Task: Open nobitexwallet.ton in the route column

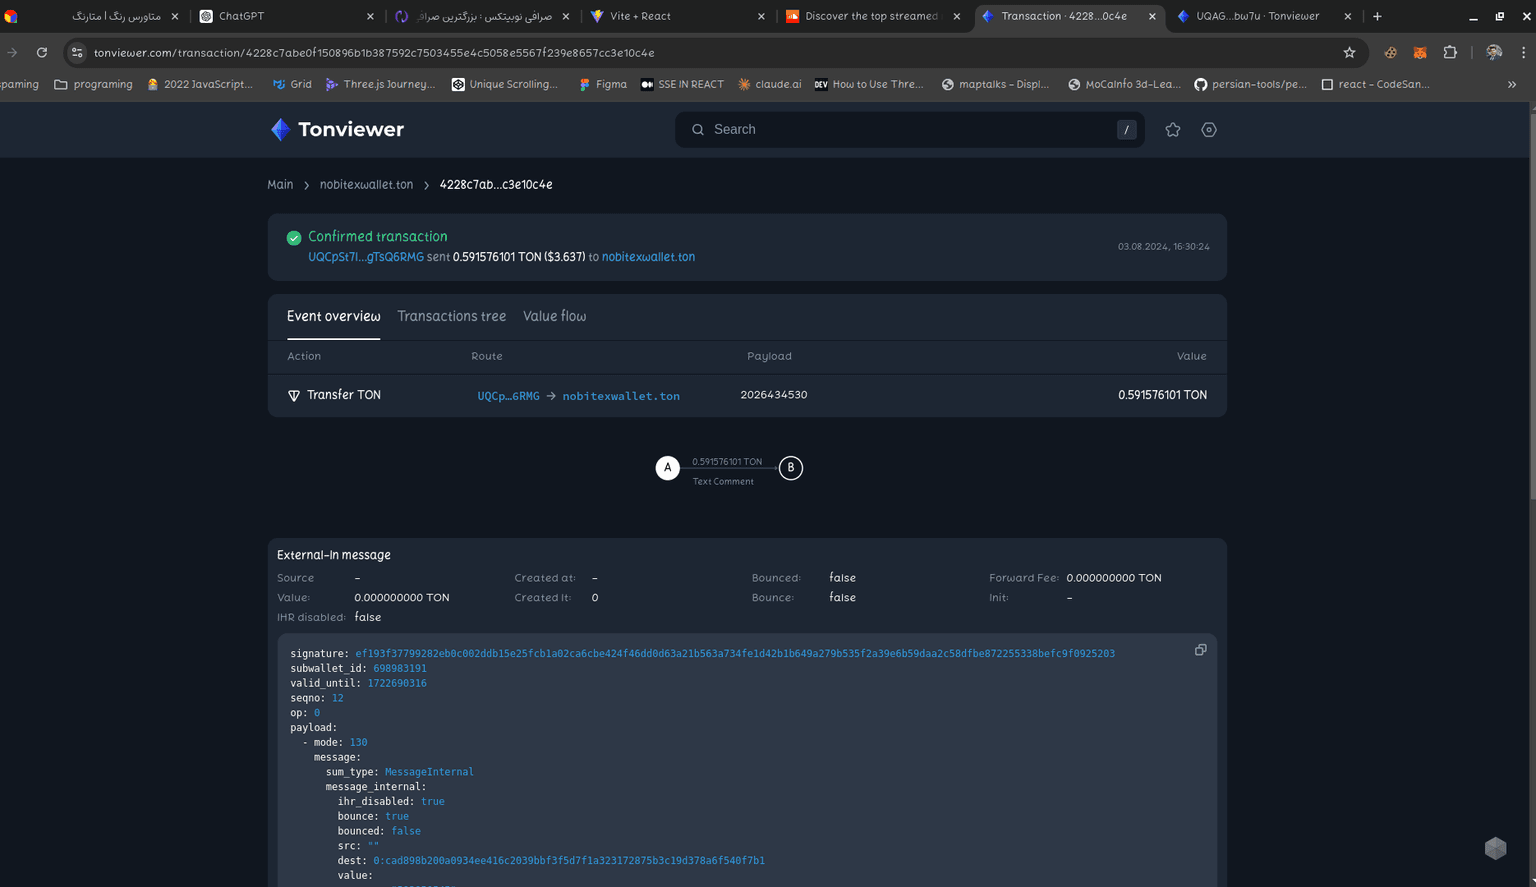Action: [620, 396]
